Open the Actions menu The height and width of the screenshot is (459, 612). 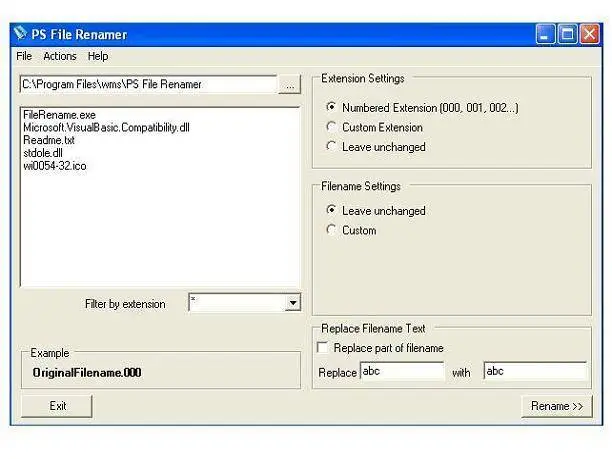point(60,56)
